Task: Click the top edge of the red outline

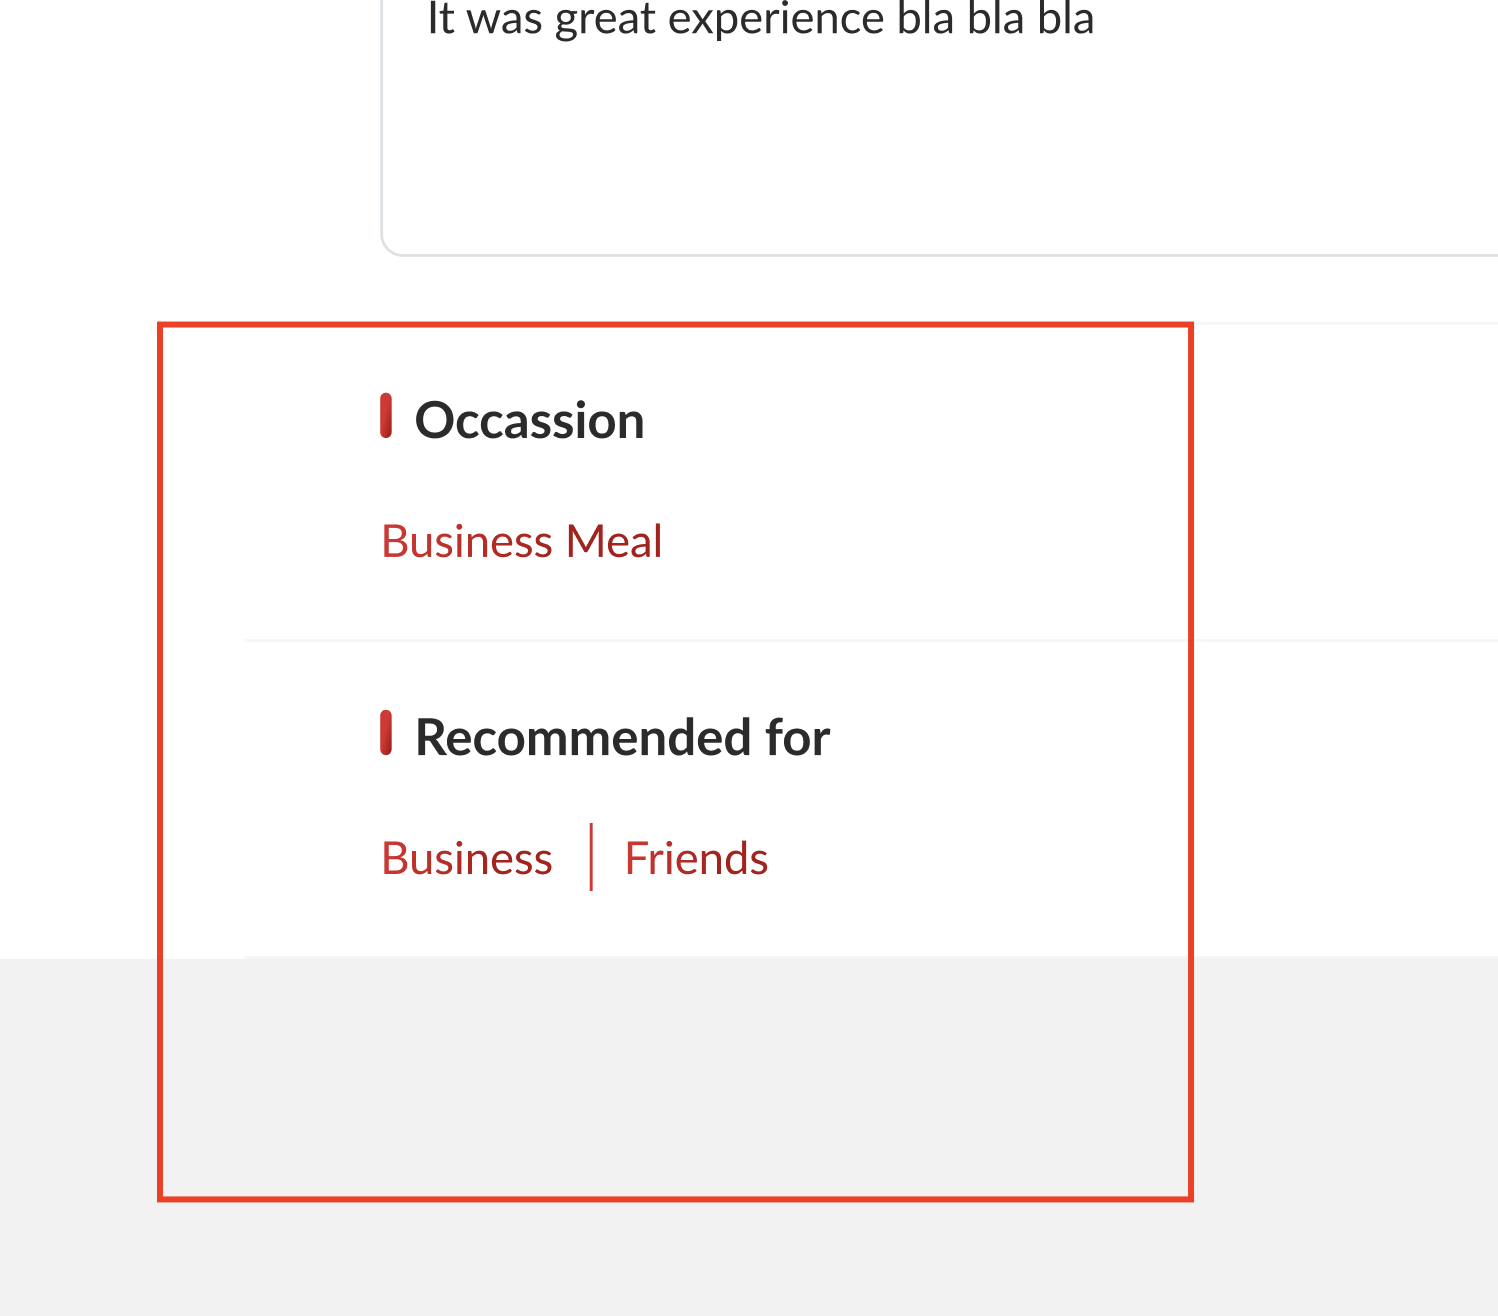Action: 675,325
